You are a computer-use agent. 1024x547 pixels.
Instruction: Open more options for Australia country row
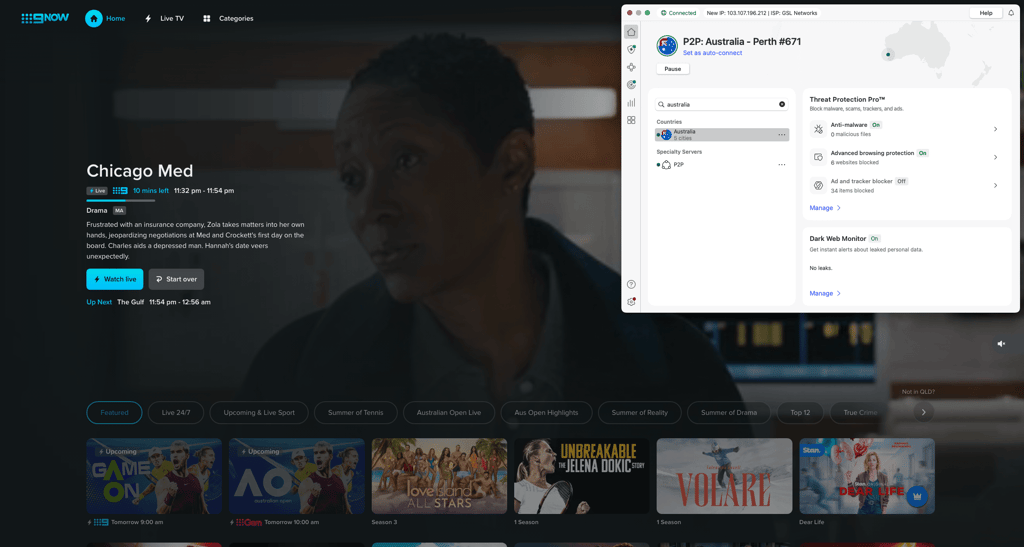782,135
